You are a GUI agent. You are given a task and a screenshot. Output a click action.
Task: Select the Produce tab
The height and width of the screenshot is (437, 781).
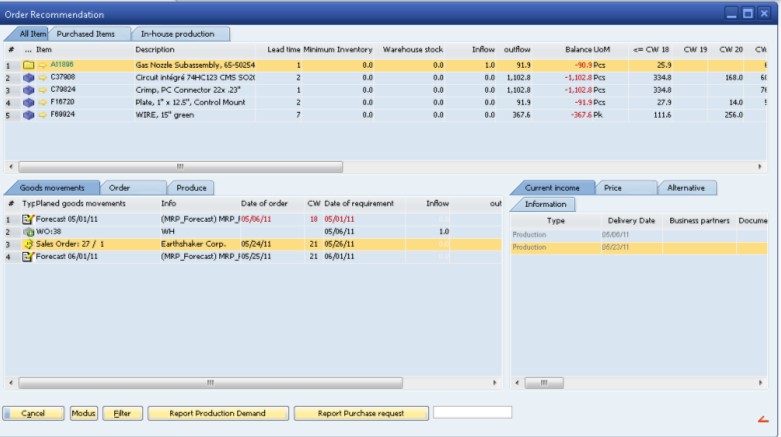tap(190, 188)
